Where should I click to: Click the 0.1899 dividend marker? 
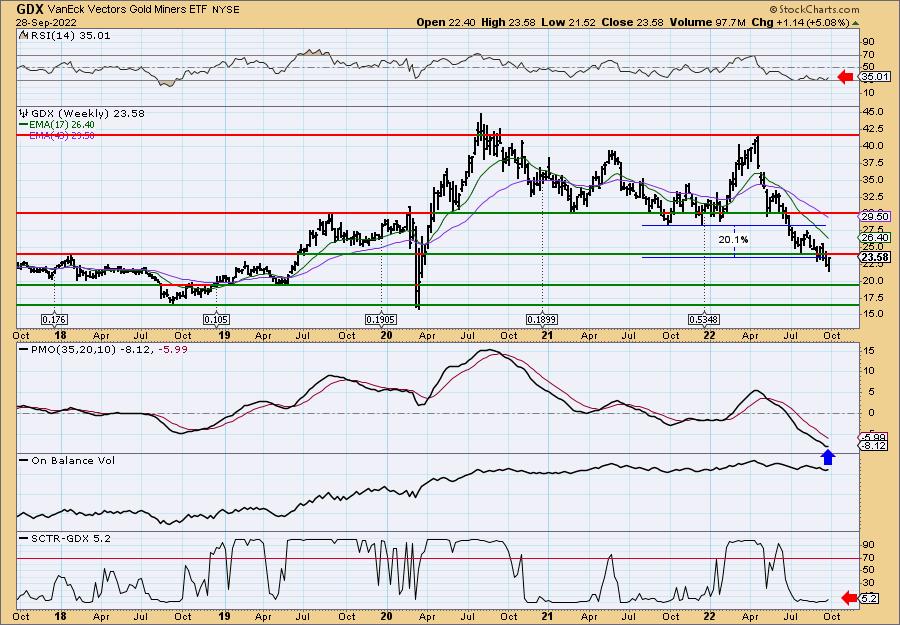click(542, 319)
